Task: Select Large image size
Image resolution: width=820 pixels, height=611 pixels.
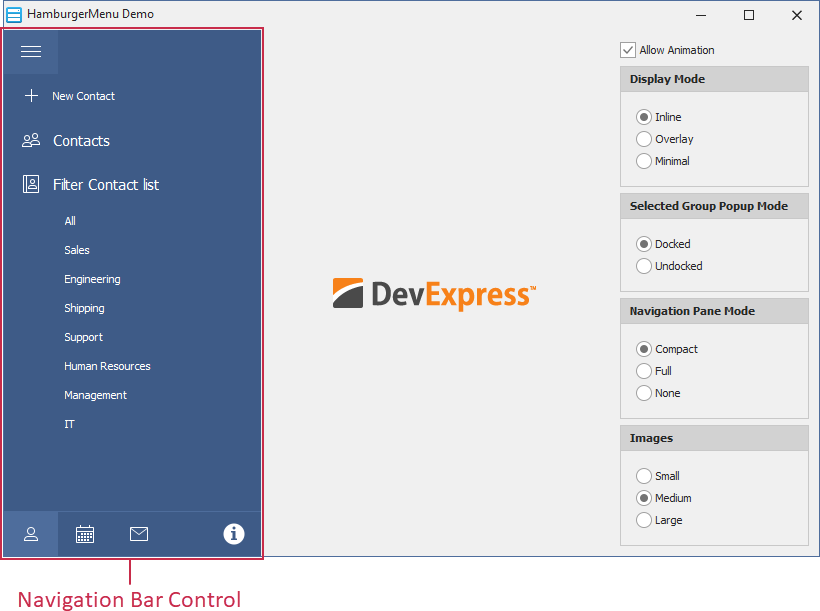Action: point(644,520)
